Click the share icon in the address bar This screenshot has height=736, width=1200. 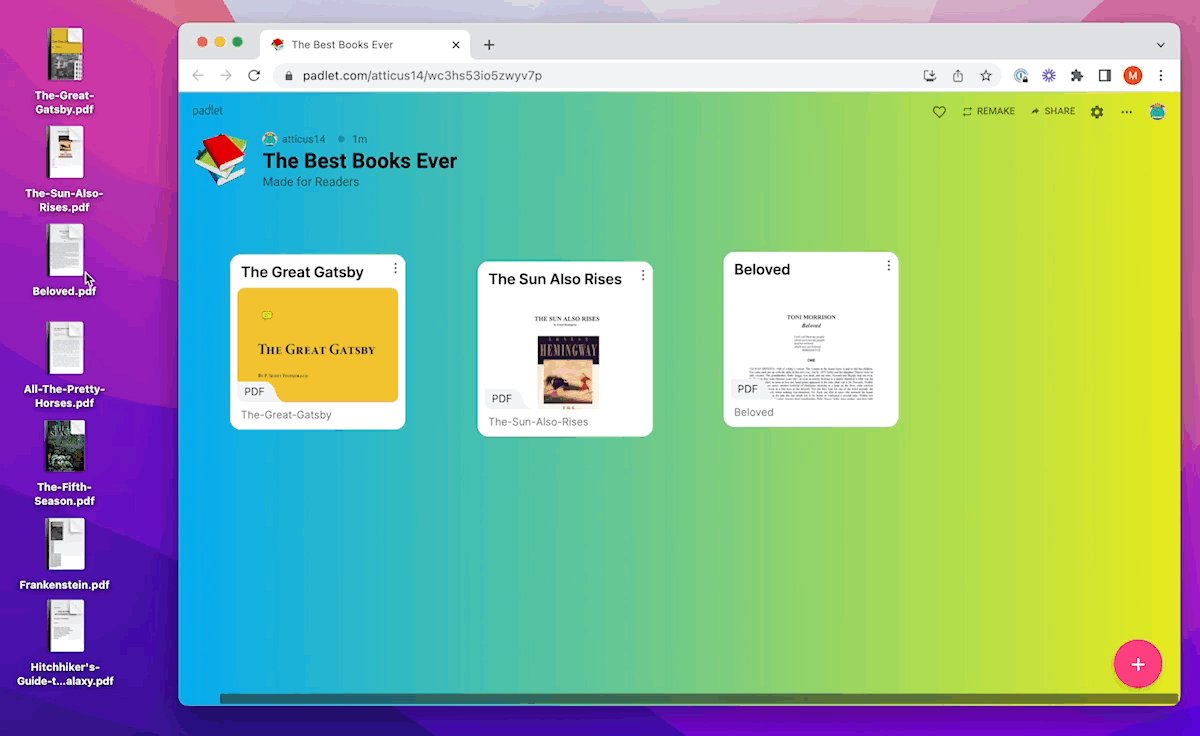[x=957, y=75]
